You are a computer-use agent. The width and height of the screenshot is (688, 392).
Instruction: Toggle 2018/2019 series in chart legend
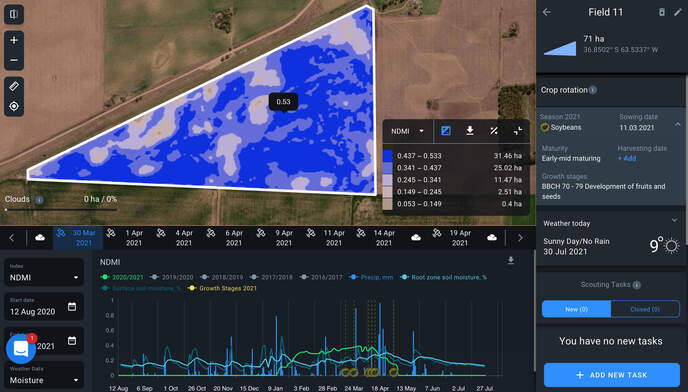click(222, 277)
